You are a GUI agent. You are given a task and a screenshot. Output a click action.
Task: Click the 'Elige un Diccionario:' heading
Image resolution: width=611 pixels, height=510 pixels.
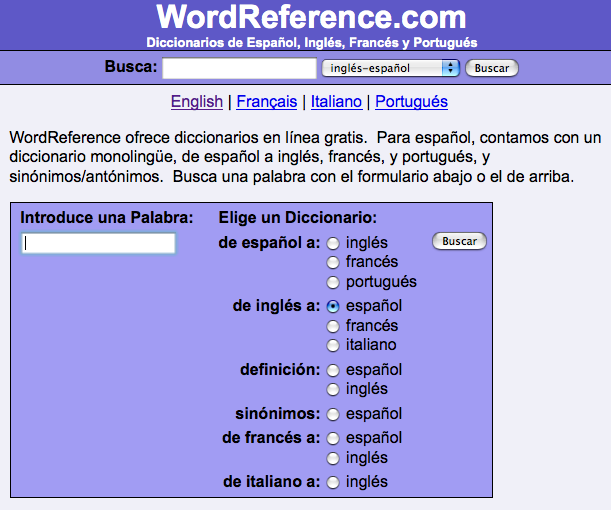[x=298, y=217]
